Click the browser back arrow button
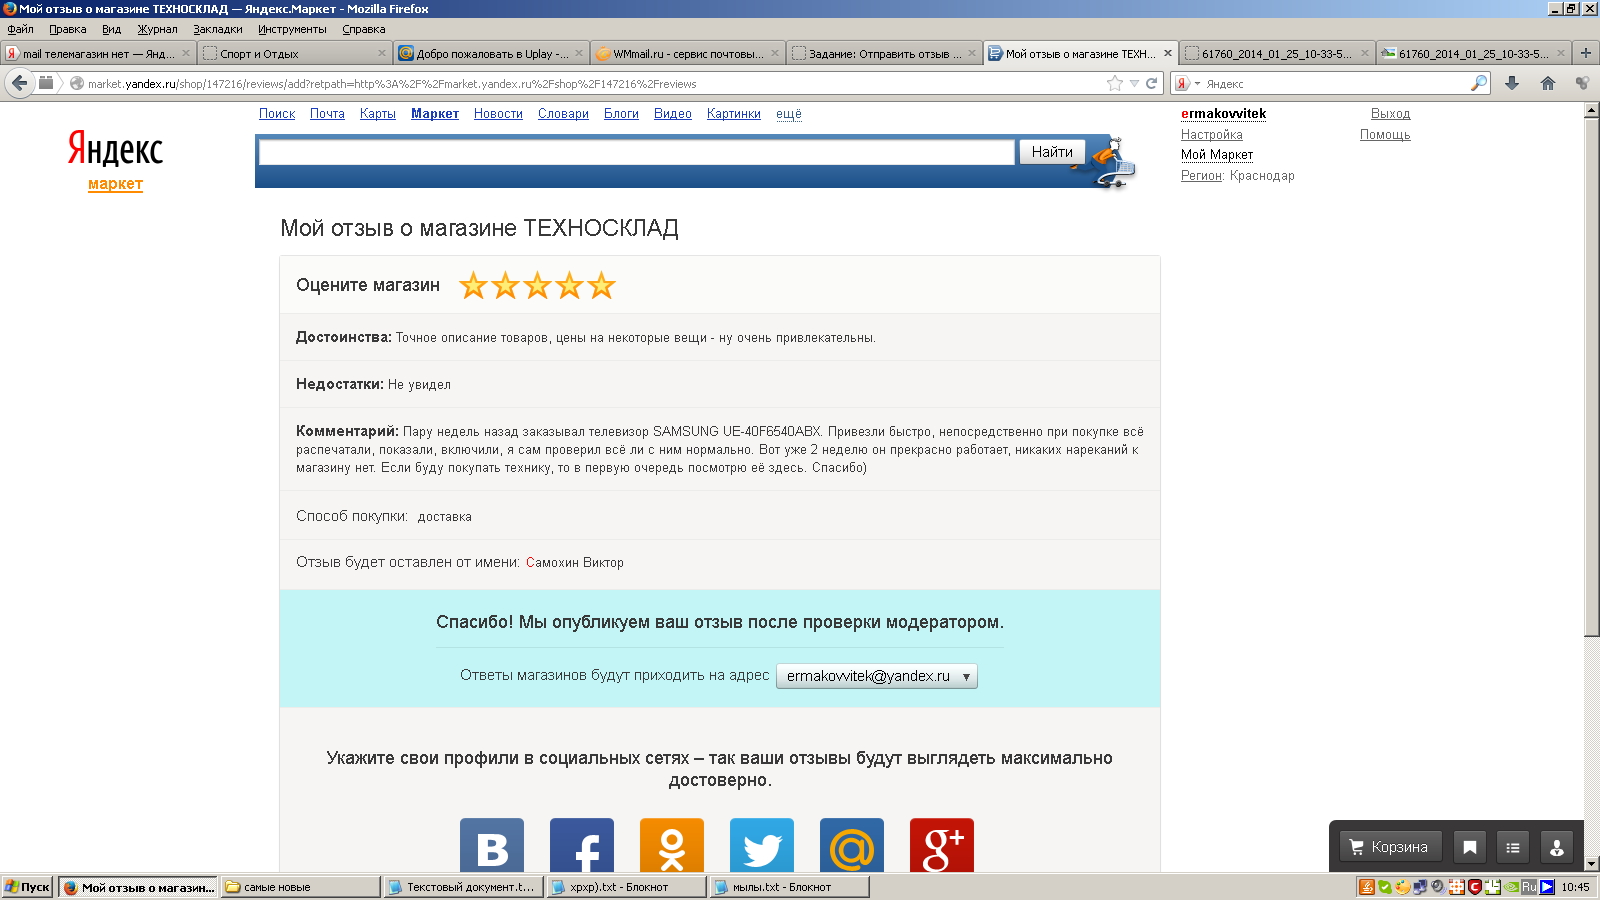 pyautogui.click(x=19, y=83)
